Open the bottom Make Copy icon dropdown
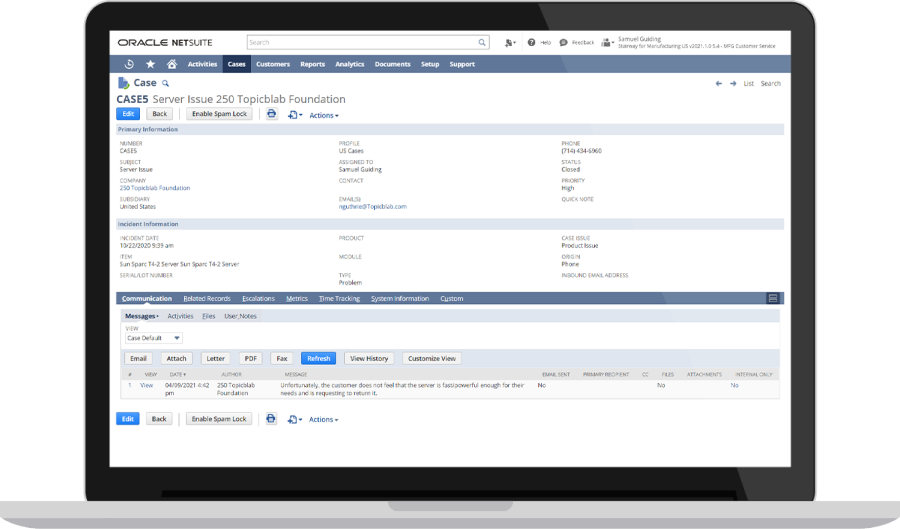 [x=294, y=419]
